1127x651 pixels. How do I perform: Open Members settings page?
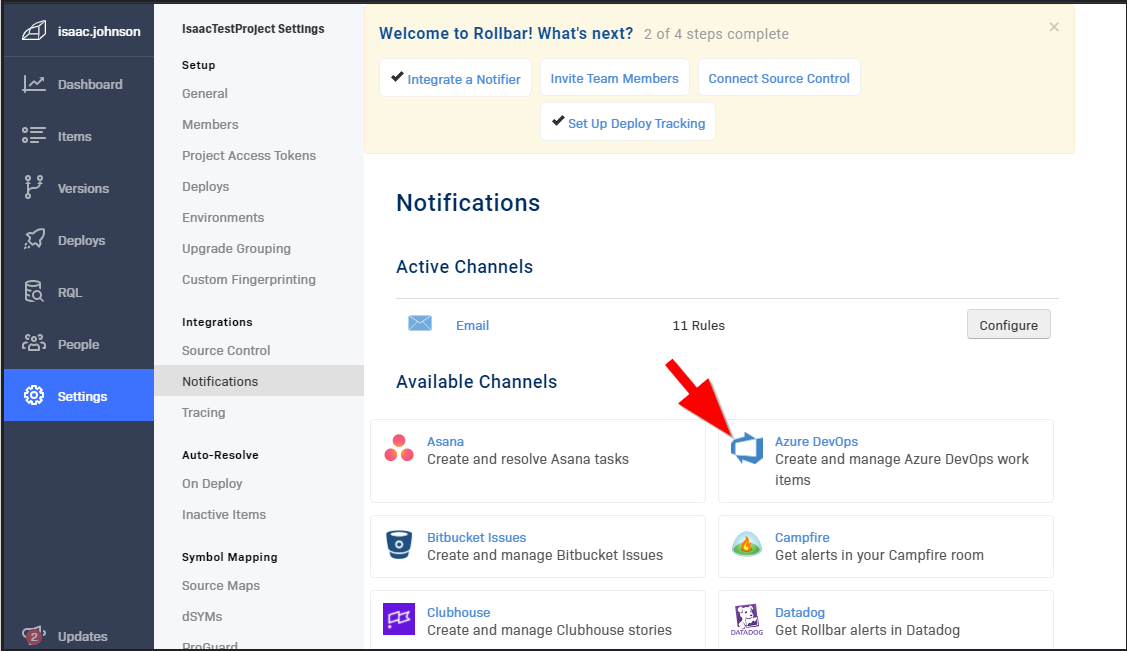click(x=210, y=124)
